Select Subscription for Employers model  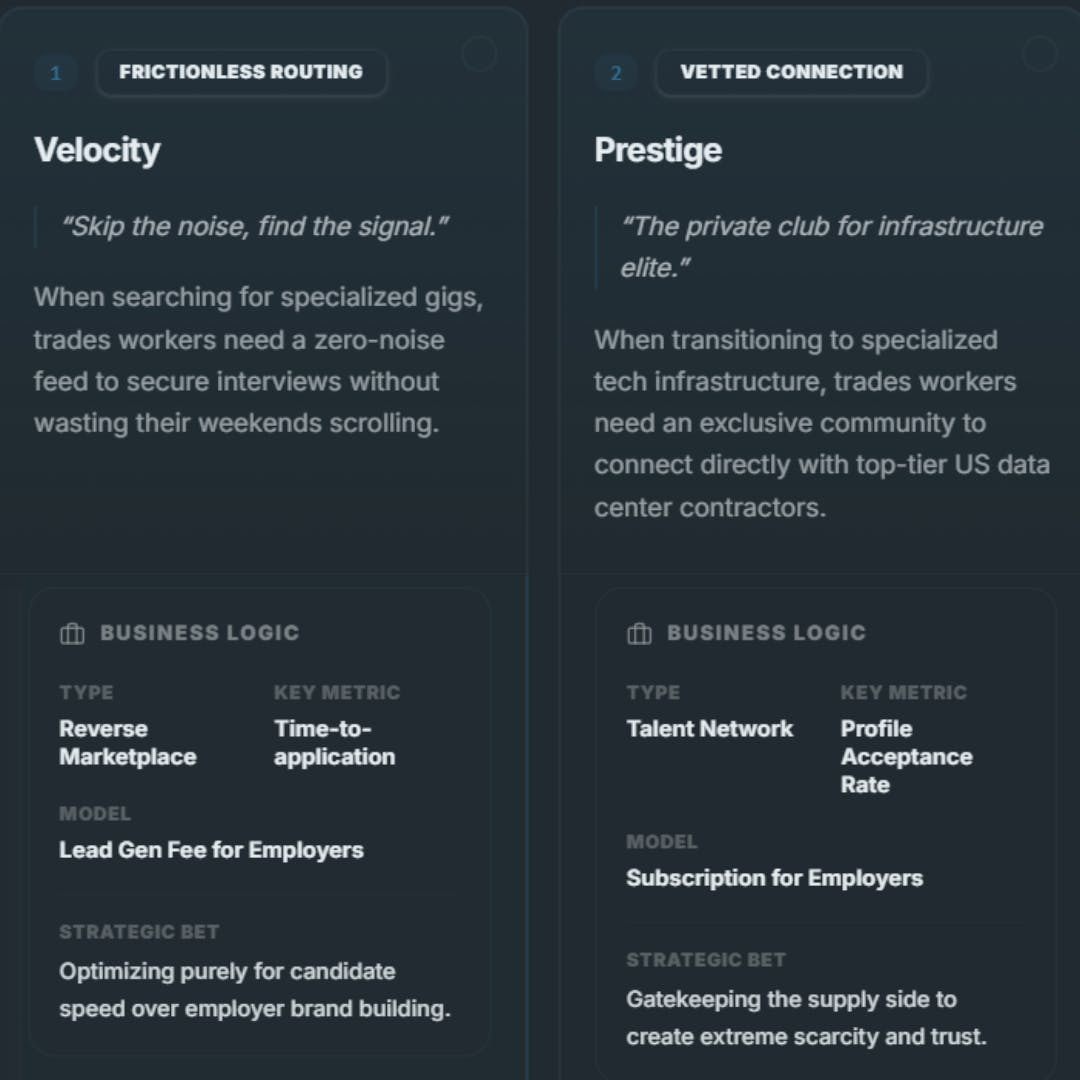774,878
